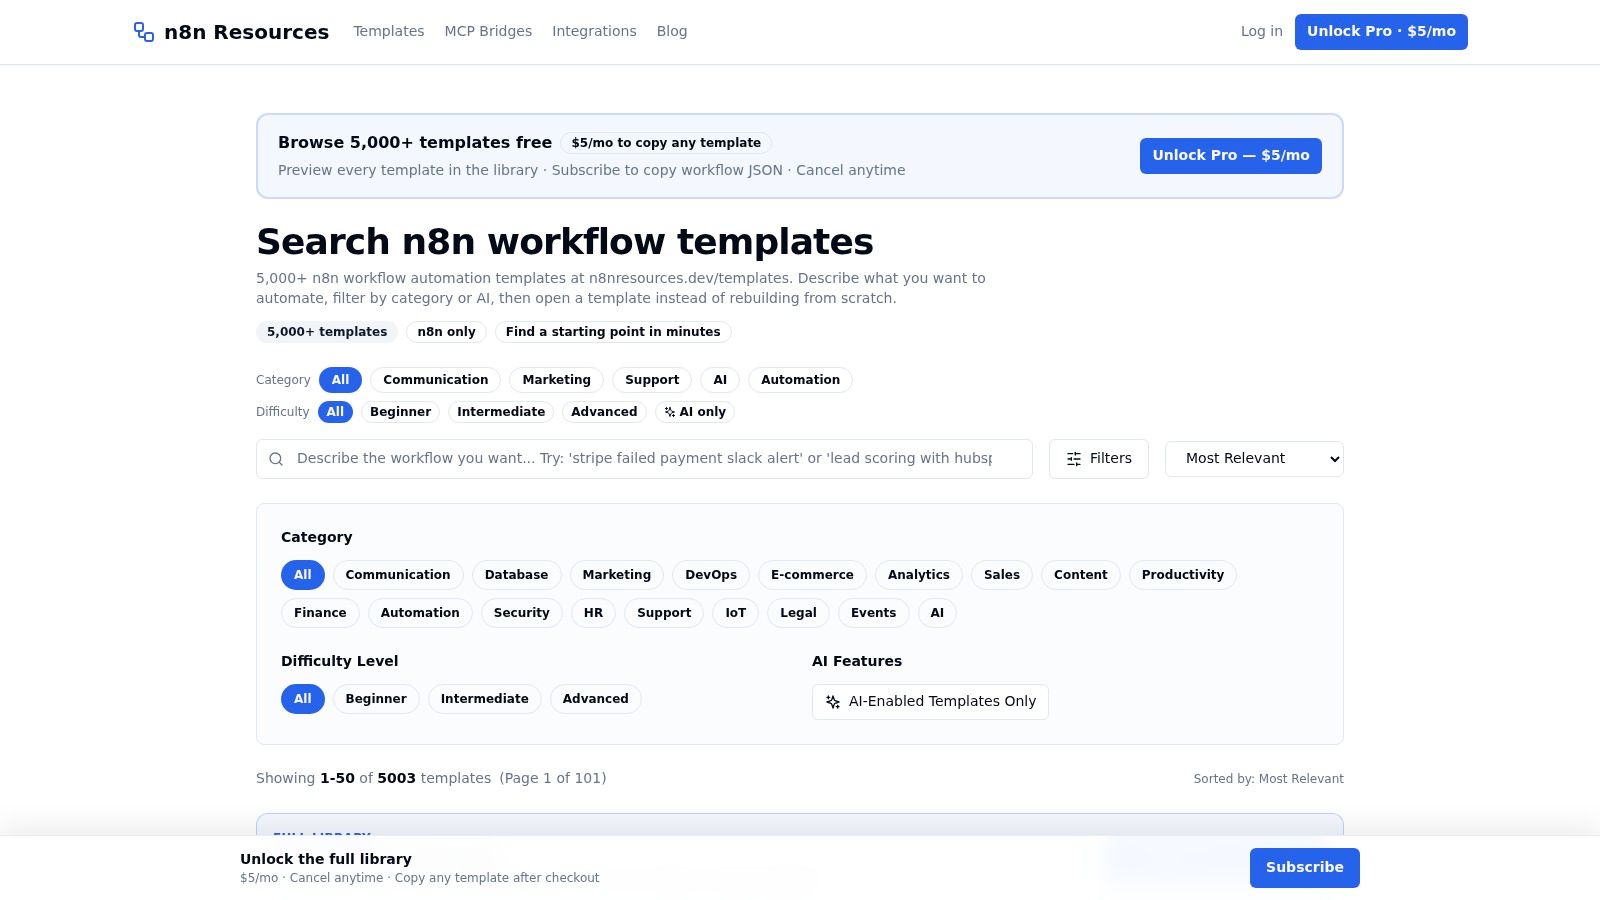1600x900 pixels.
Task: Select AI in top Category quick filter
Action: [x=720, y=380]
